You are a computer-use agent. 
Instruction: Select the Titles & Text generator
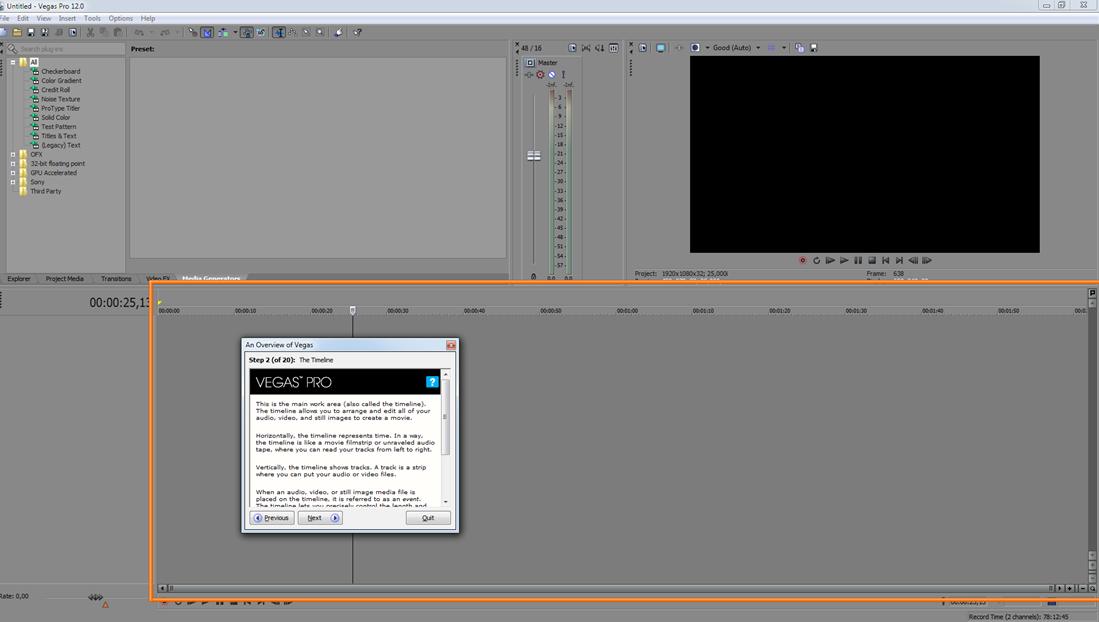(x=59, y=136)
